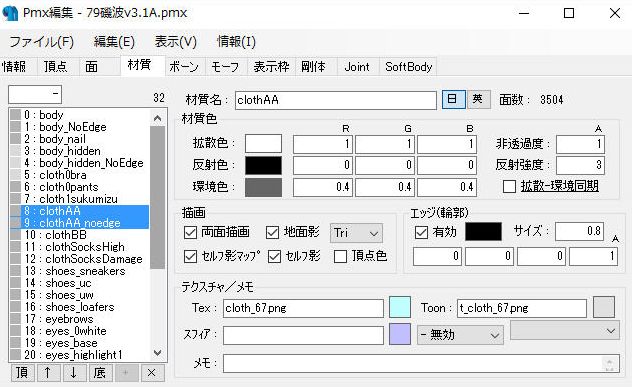
Task: Click cyan texture preview swatch beside Tex
Action: click(x=400, y=307)
